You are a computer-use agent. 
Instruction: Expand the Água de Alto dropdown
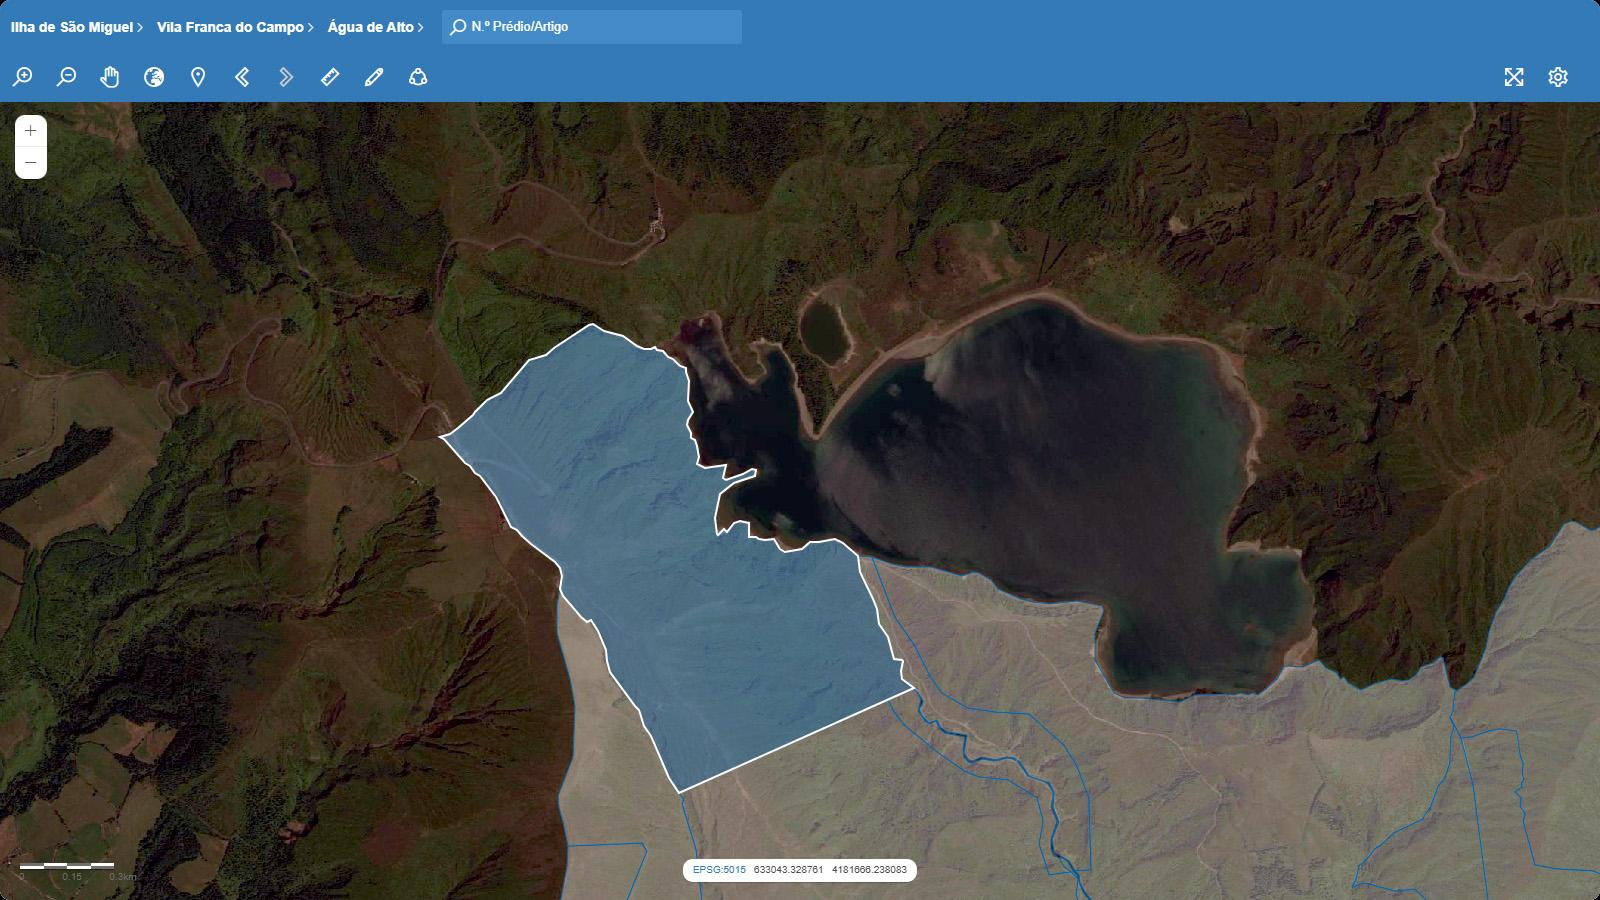pyautogui.click(x=375, y=27)
